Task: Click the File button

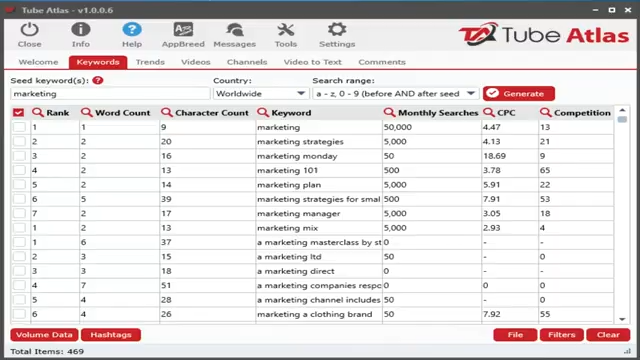Action: click(x=515, y=335)
